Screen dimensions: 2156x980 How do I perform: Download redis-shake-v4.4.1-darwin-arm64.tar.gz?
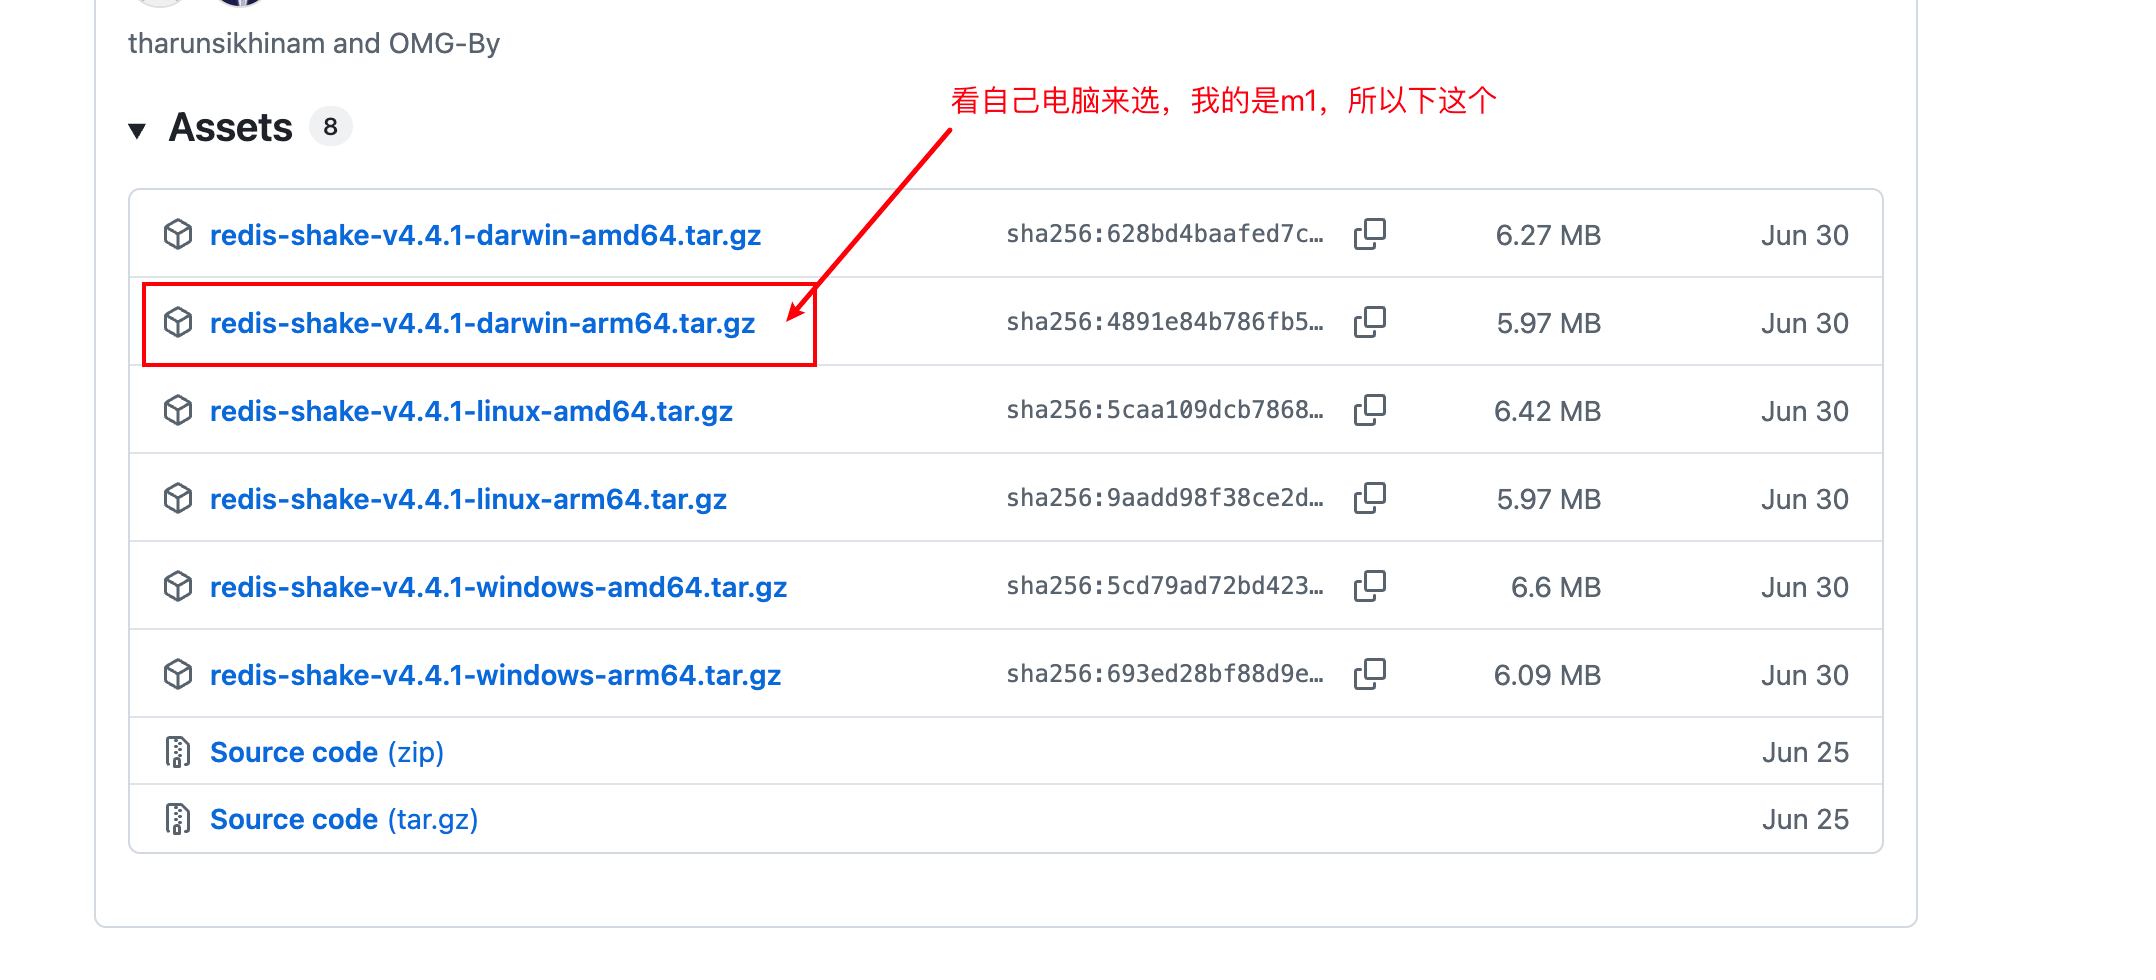pyautogui.click(x=482, y=323)
